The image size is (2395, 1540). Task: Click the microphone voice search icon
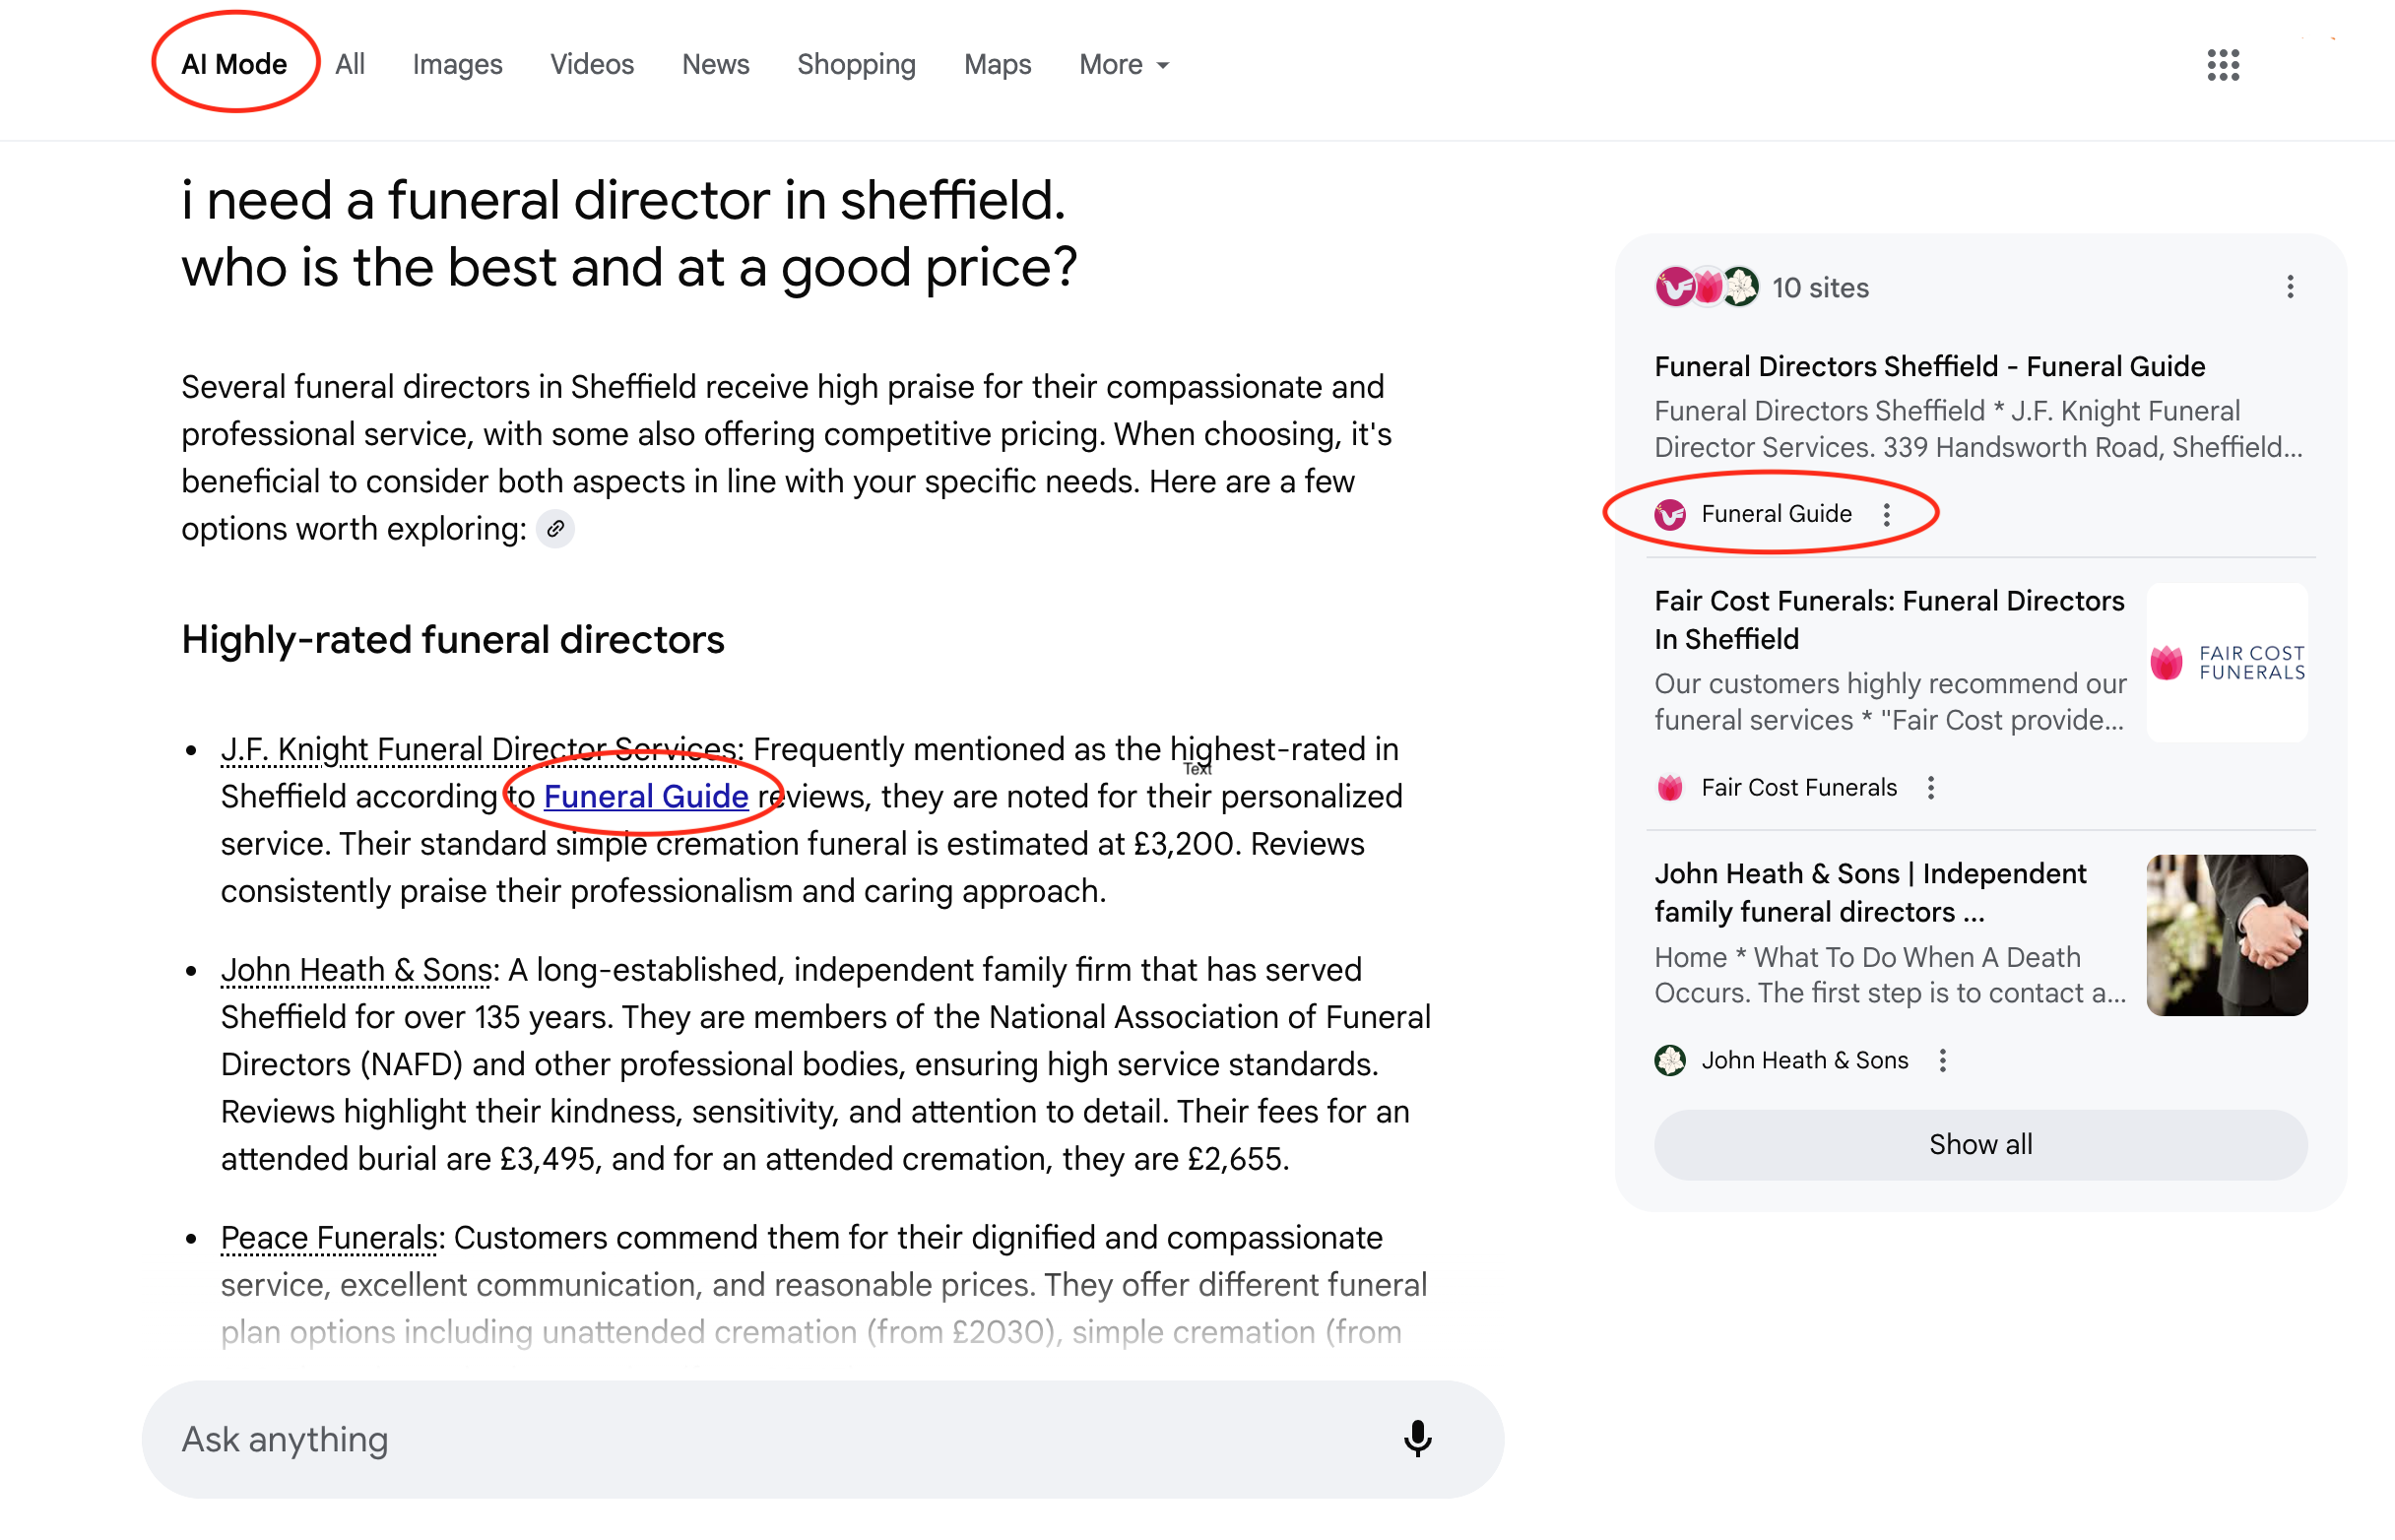(x=1416, y=1438)
